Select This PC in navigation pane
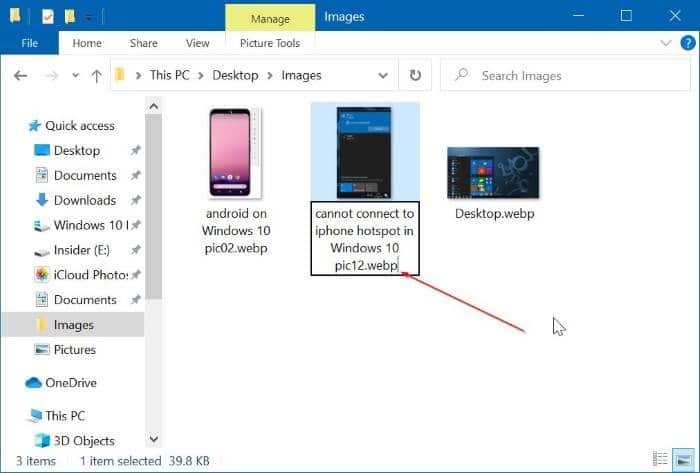Image resolution: width=700 pixels, height=473 pixels. (65, 416)
